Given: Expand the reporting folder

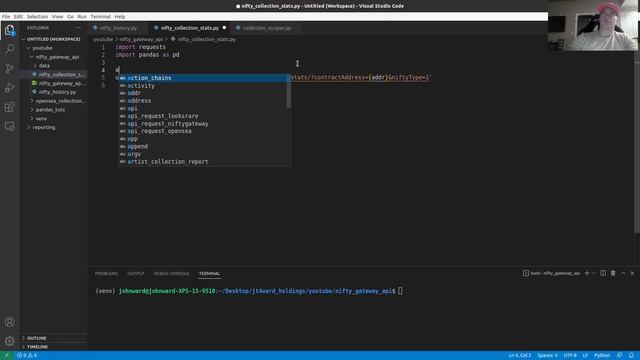Looking at the screenshot, I should click(x=54, y=127).
